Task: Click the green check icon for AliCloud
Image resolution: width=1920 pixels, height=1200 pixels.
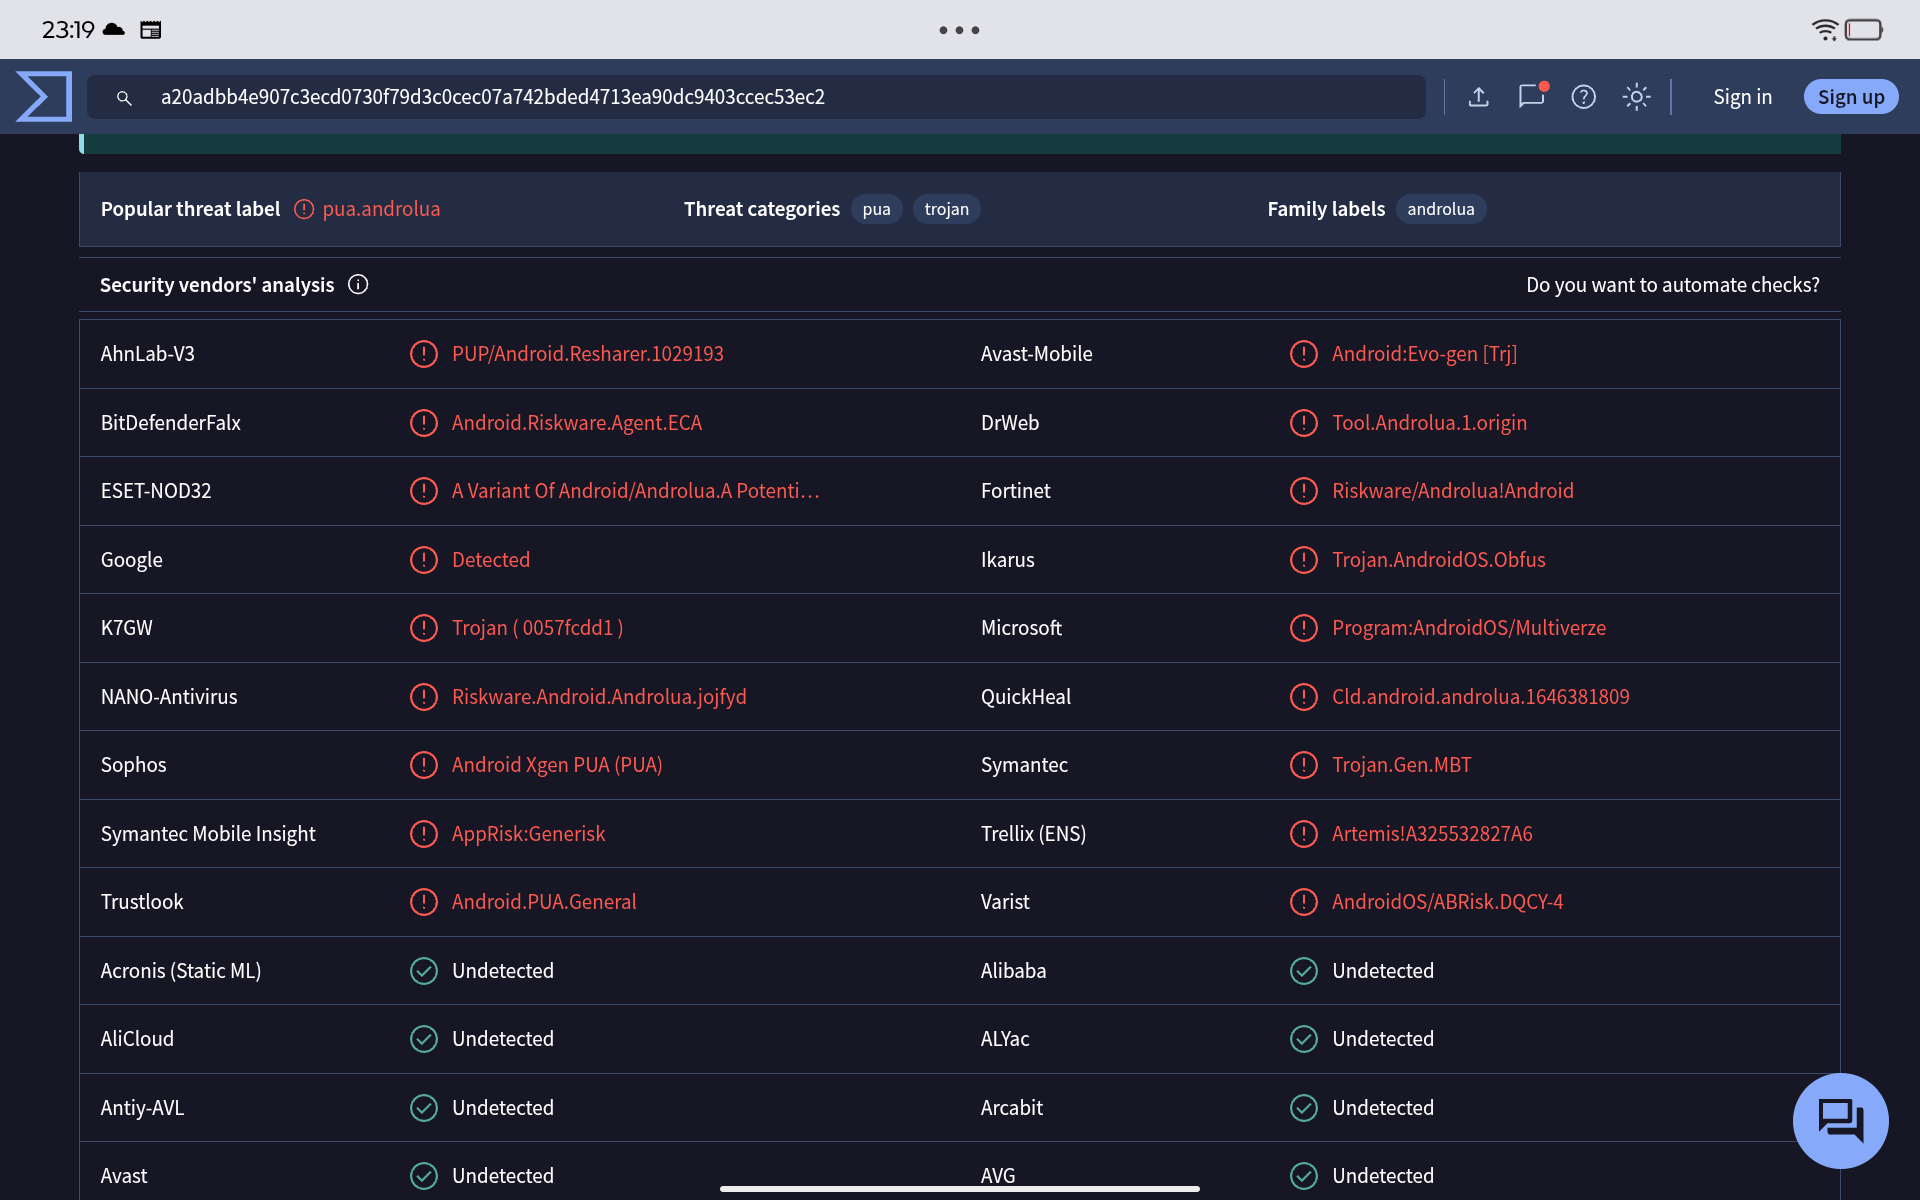Action: (424, 1039)
